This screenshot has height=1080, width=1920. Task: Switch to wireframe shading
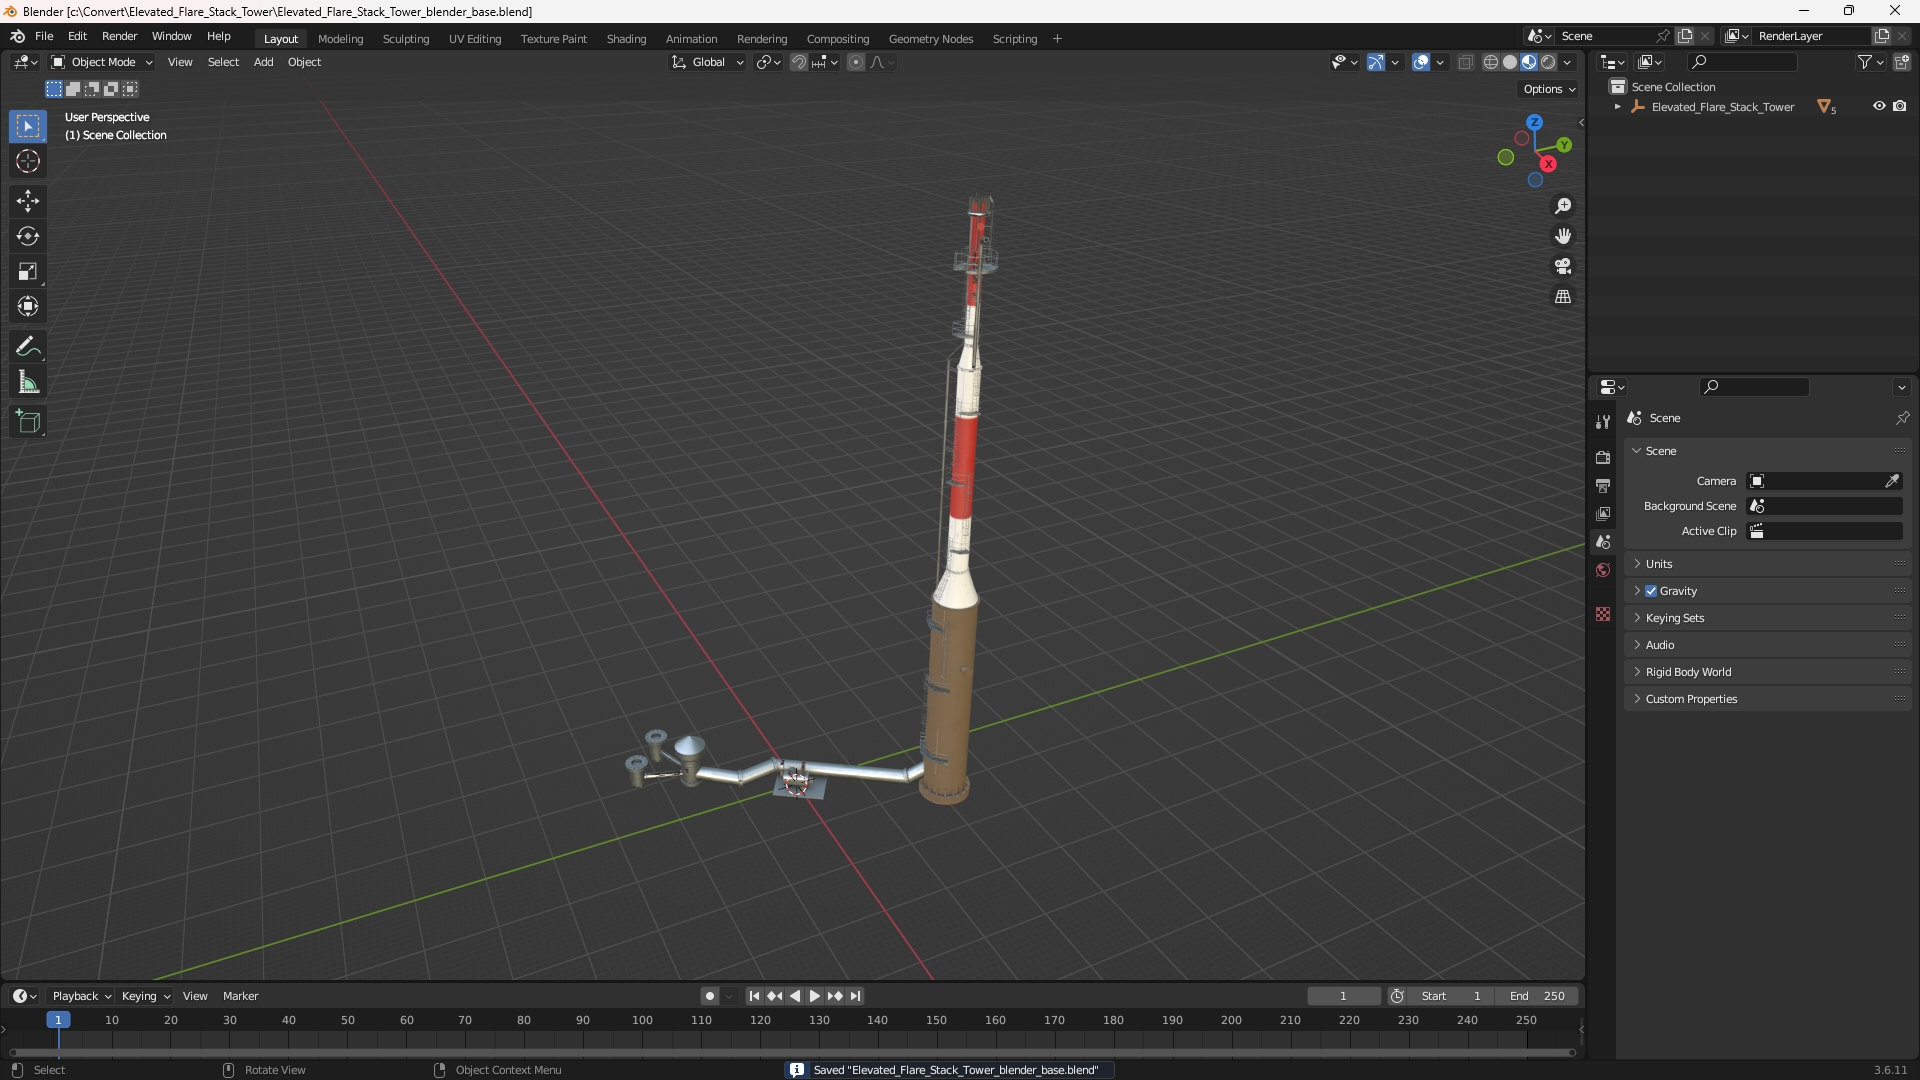(1490, 62)
